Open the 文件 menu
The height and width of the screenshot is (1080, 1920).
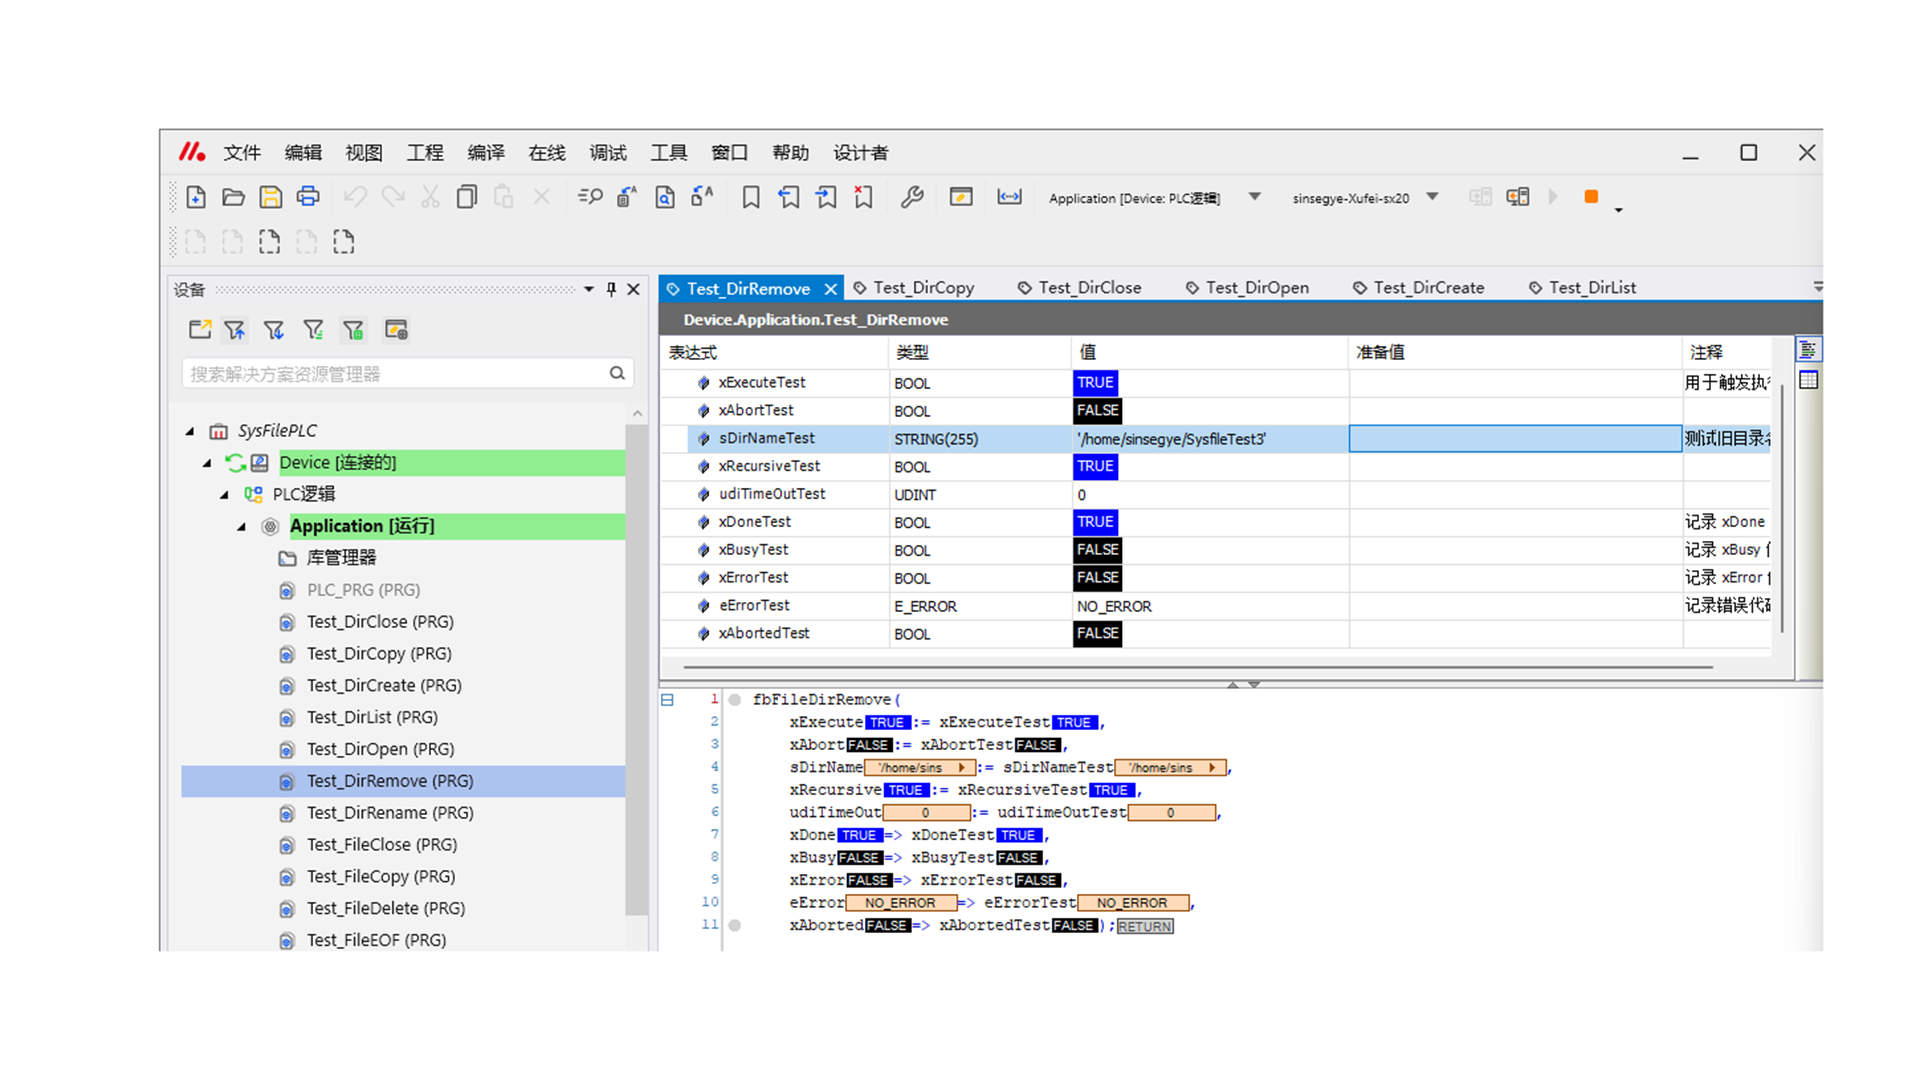pyautogui.click(x=242, y=153)
